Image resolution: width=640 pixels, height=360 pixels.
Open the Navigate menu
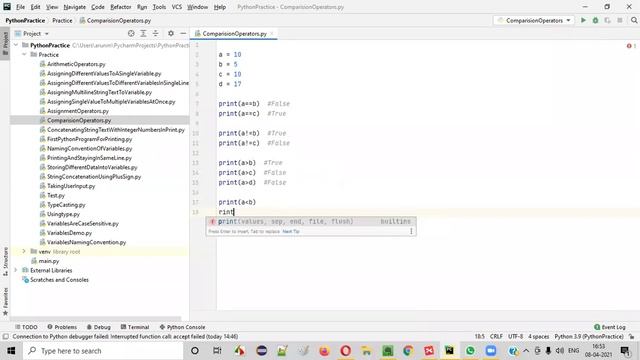coord(75,7)
